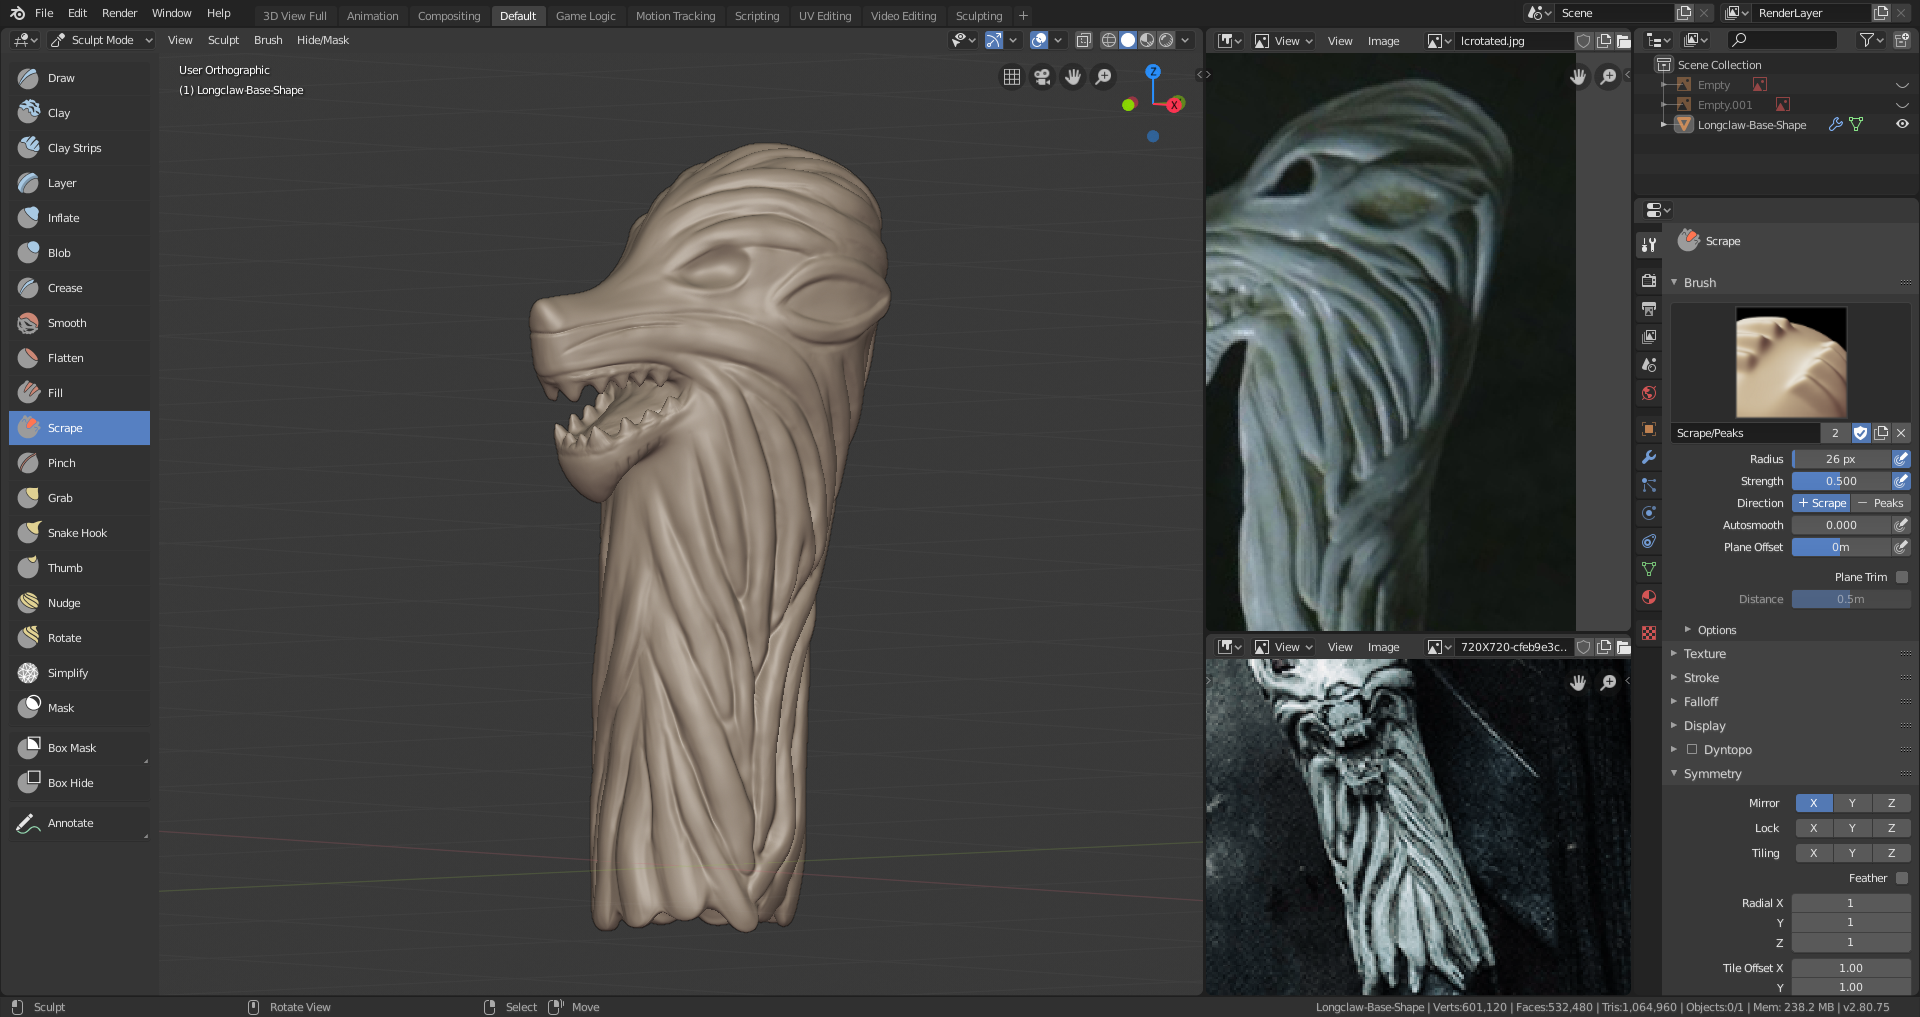Screen dimensions: 1920x1017
Task: Enable Dyntopo checkbox
Action: tap(1692, 749)
